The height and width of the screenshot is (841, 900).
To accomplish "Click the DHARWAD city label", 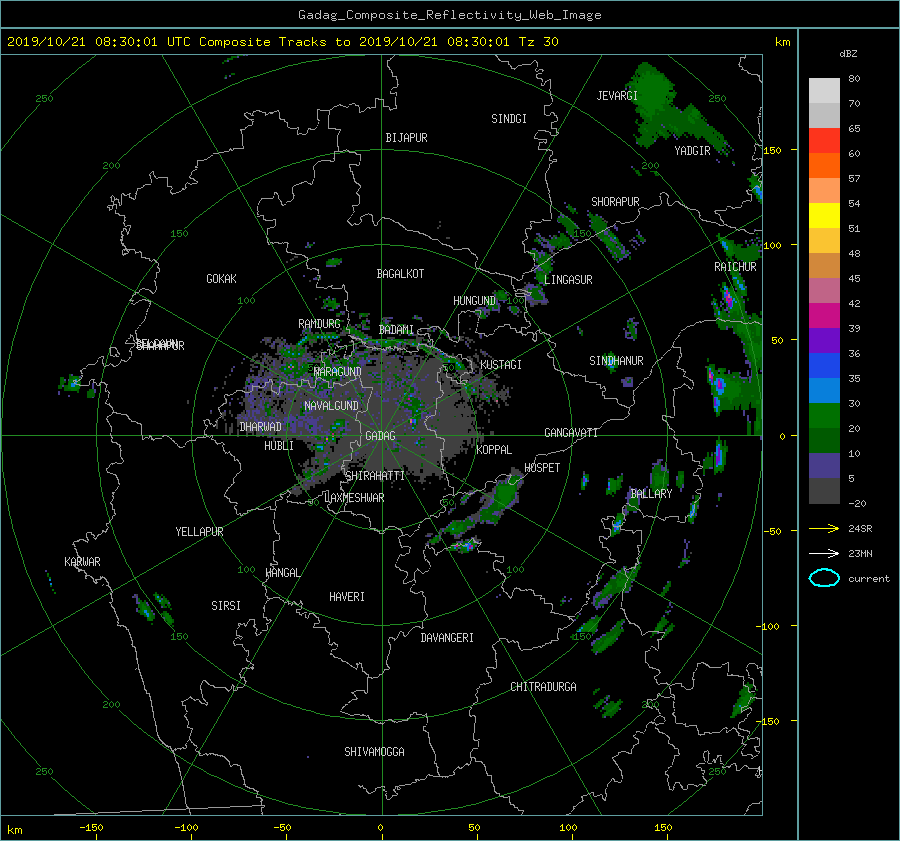I will tap(261, 427).
